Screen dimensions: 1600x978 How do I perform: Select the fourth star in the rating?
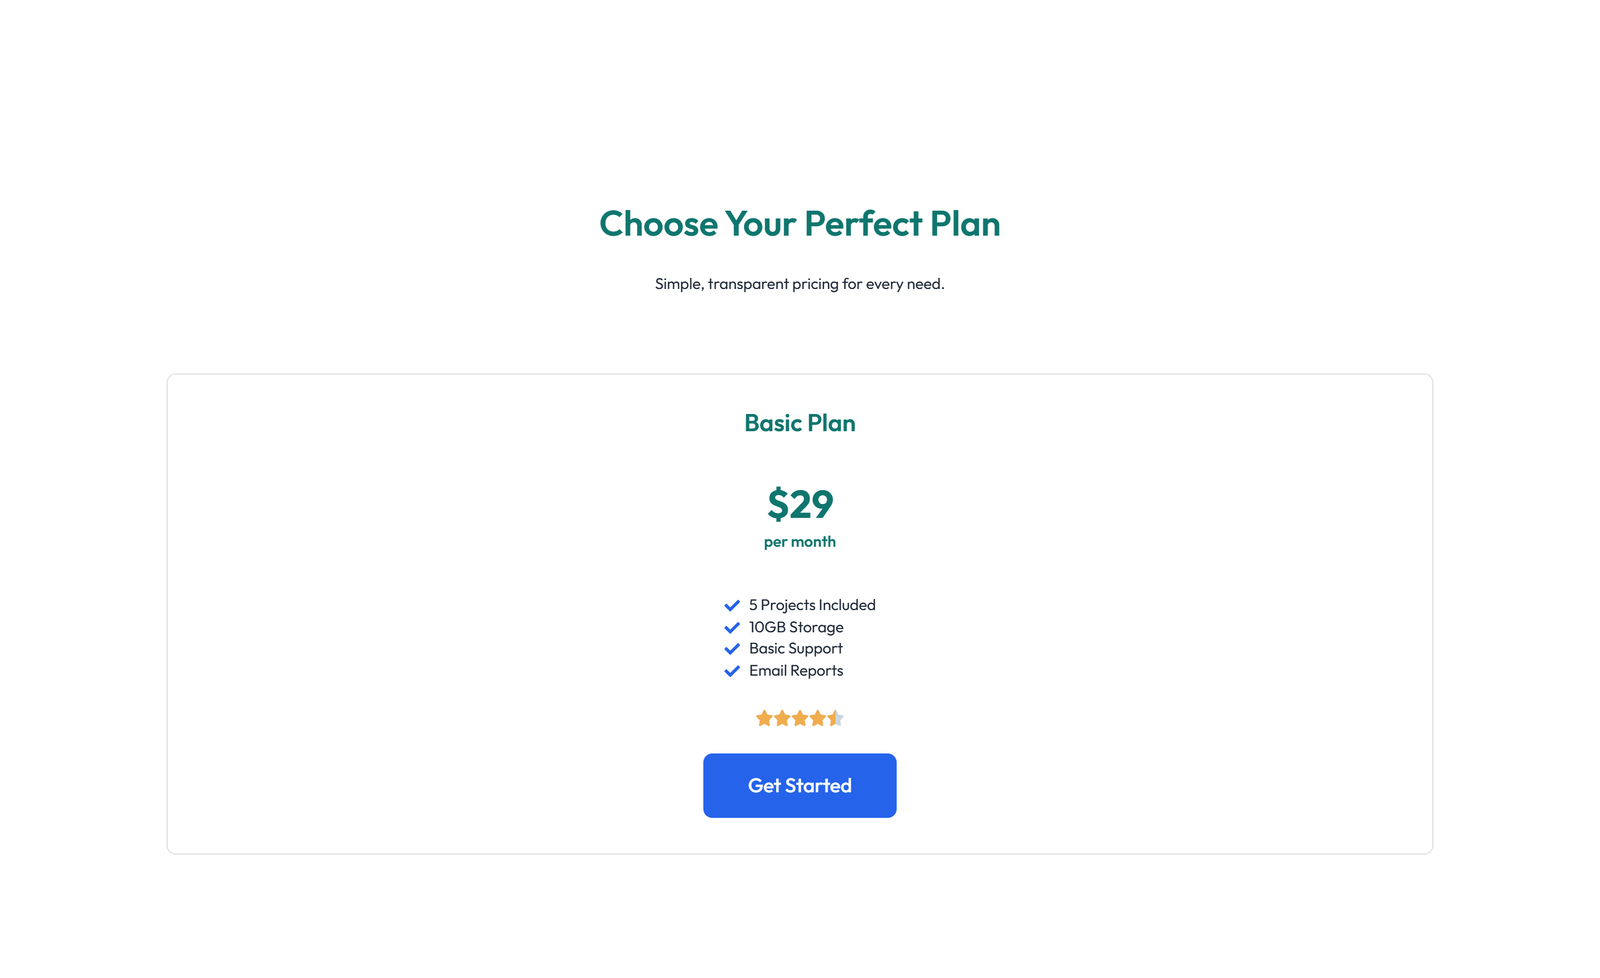[x=818, y=718]
